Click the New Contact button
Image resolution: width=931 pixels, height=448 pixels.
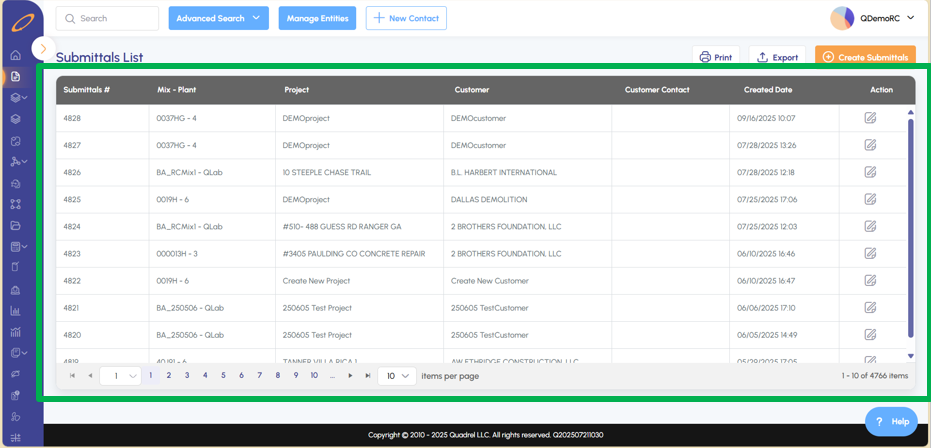click(x=406, y=18)
